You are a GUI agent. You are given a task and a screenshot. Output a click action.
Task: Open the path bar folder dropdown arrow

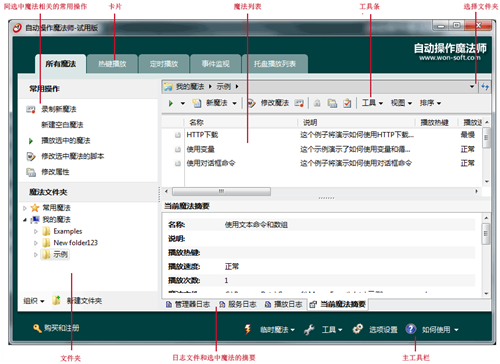coord(472,87)
